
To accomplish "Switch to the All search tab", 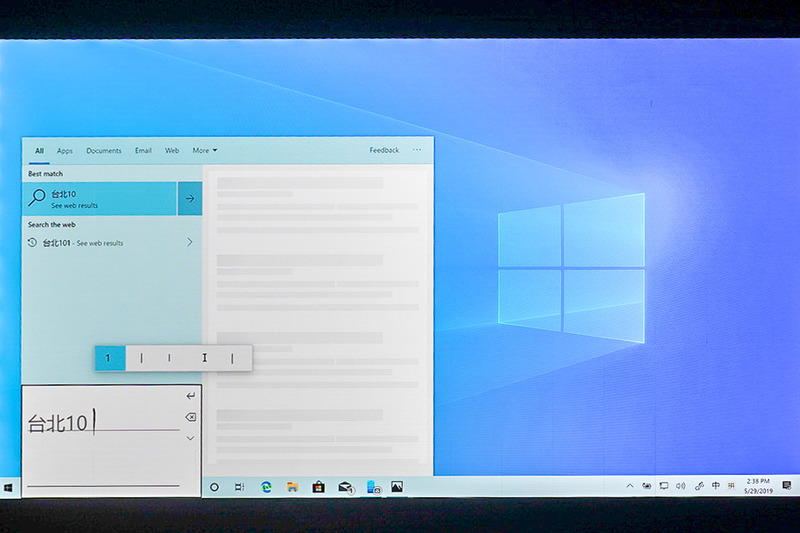I will [39, 150].
